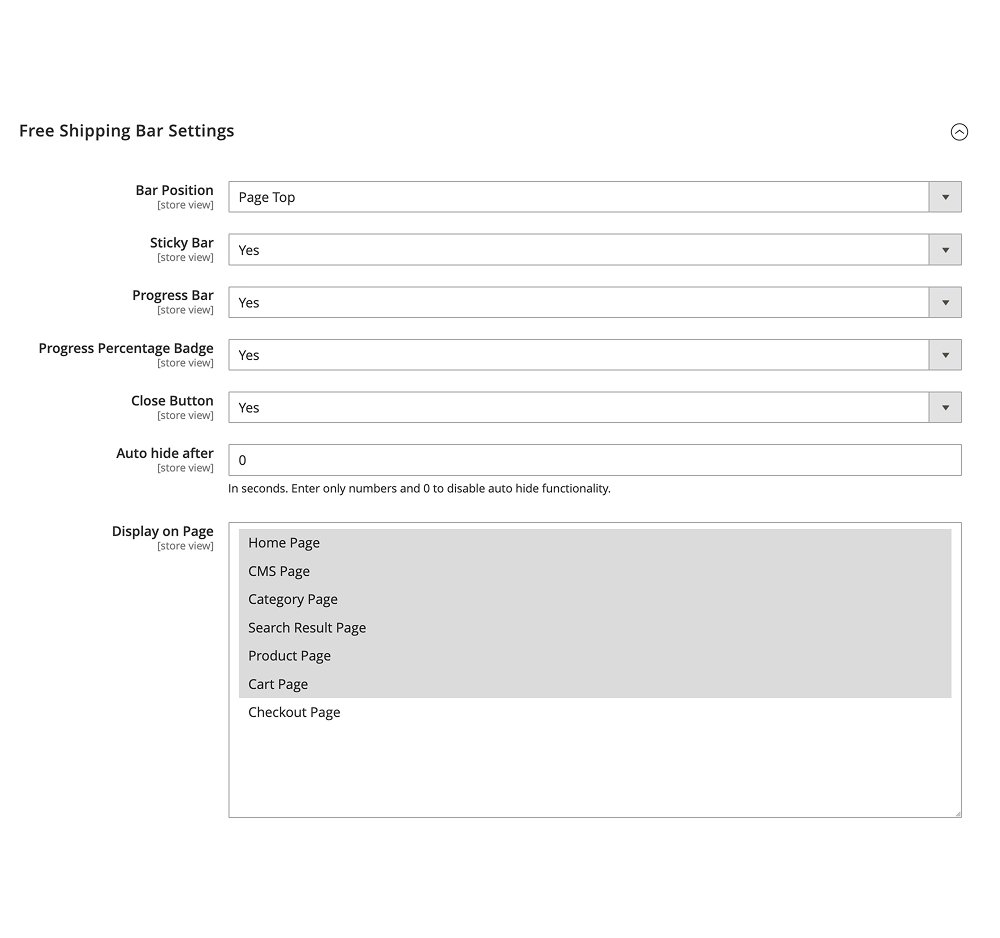Click the Display on Page label
This screenshot has height=938, width=1000.
click(163, 531)
